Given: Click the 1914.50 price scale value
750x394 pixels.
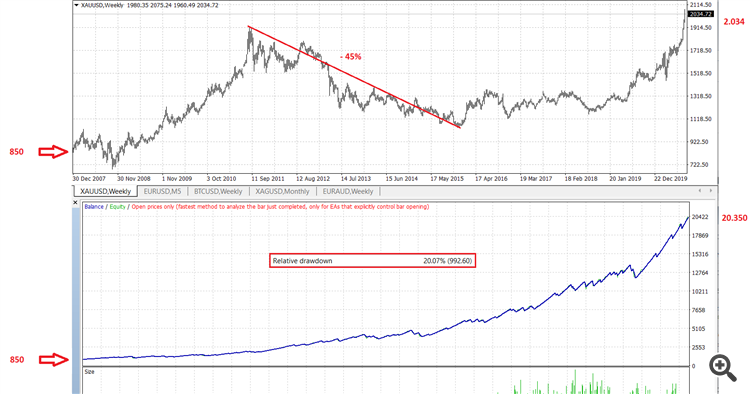Looking at the screenshot, I should pyautogui.click(x=701, y=28).
